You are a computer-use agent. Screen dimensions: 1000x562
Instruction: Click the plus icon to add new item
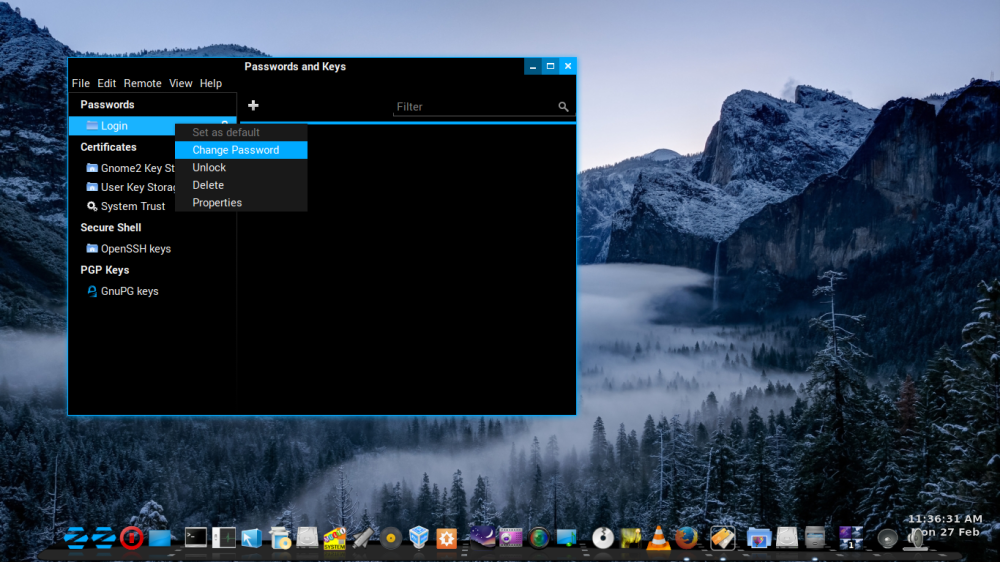(x=253, y=105)
